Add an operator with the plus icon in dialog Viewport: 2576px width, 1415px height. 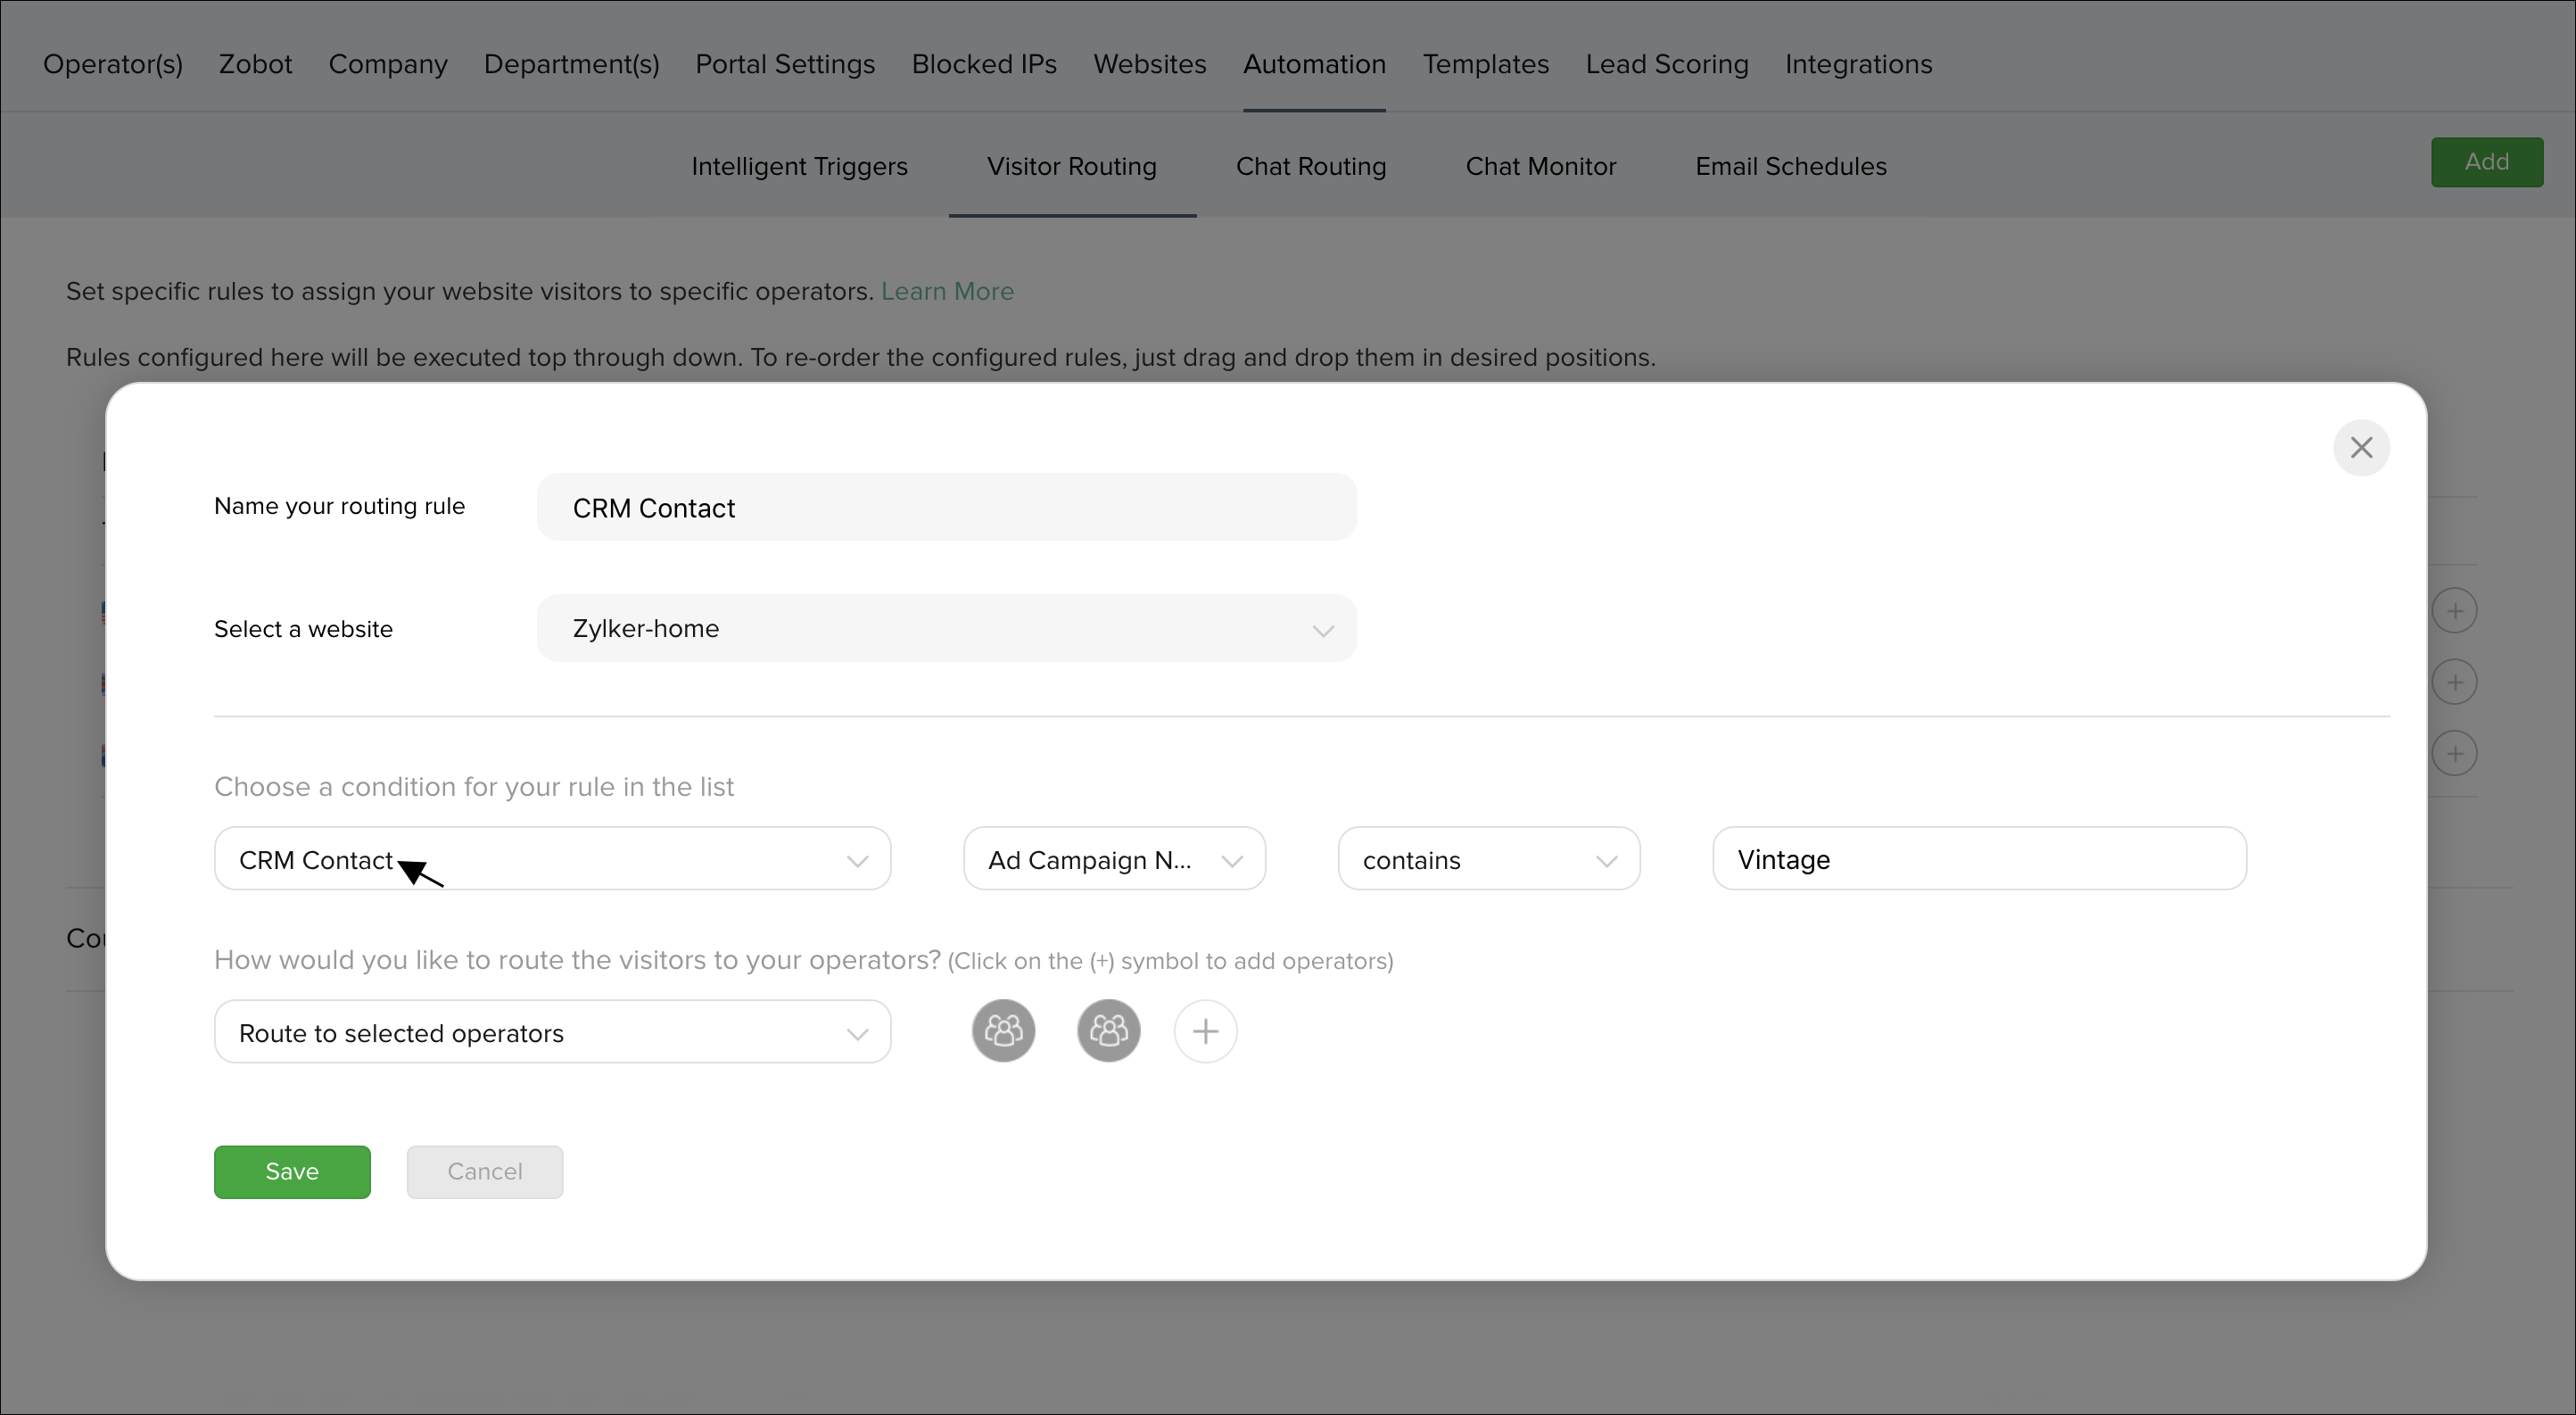coord(1205,1030)
